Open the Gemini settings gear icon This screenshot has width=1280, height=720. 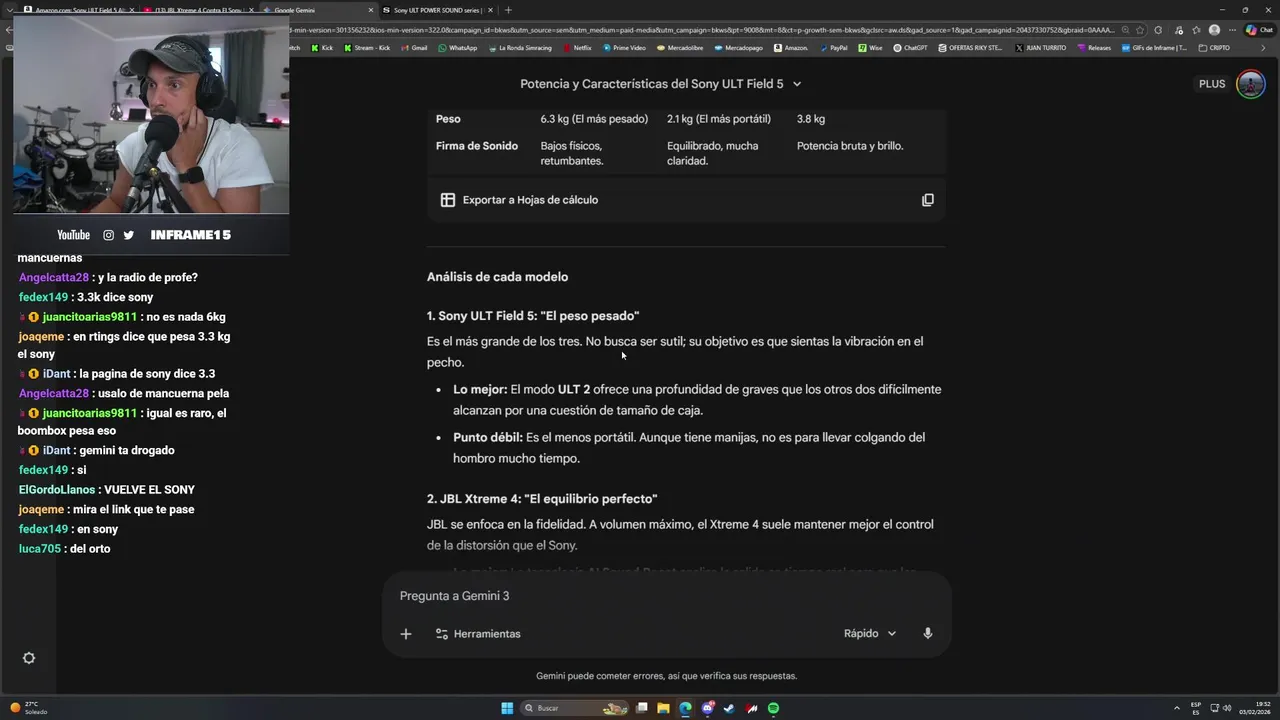pyautogui.click(x=29, y=658)
